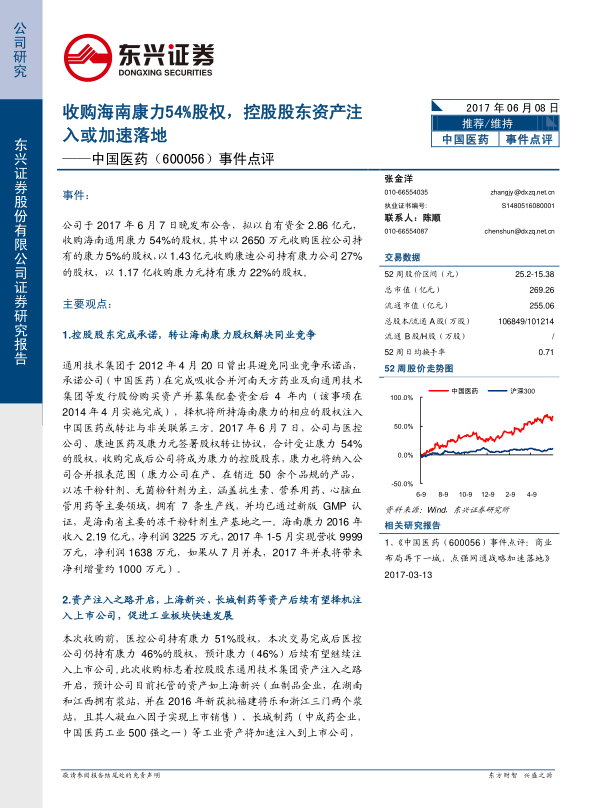The height and width of the screenshot is (808, 596).
Task: Click certificate number S1480516080001
Action: click(x=528, y=206)
